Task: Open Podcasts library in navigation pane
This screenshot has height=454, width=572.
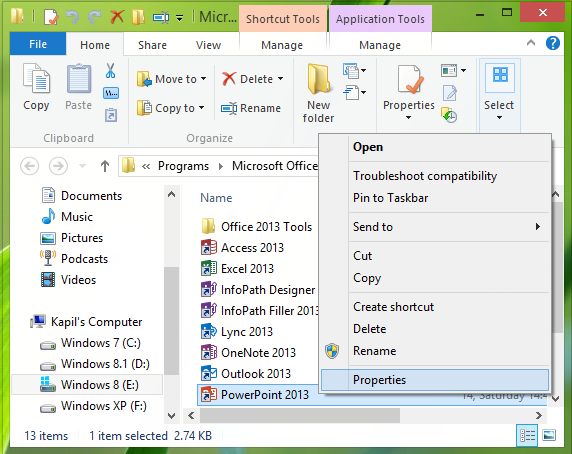Action: pyautogui.click(x=74, y=259)
